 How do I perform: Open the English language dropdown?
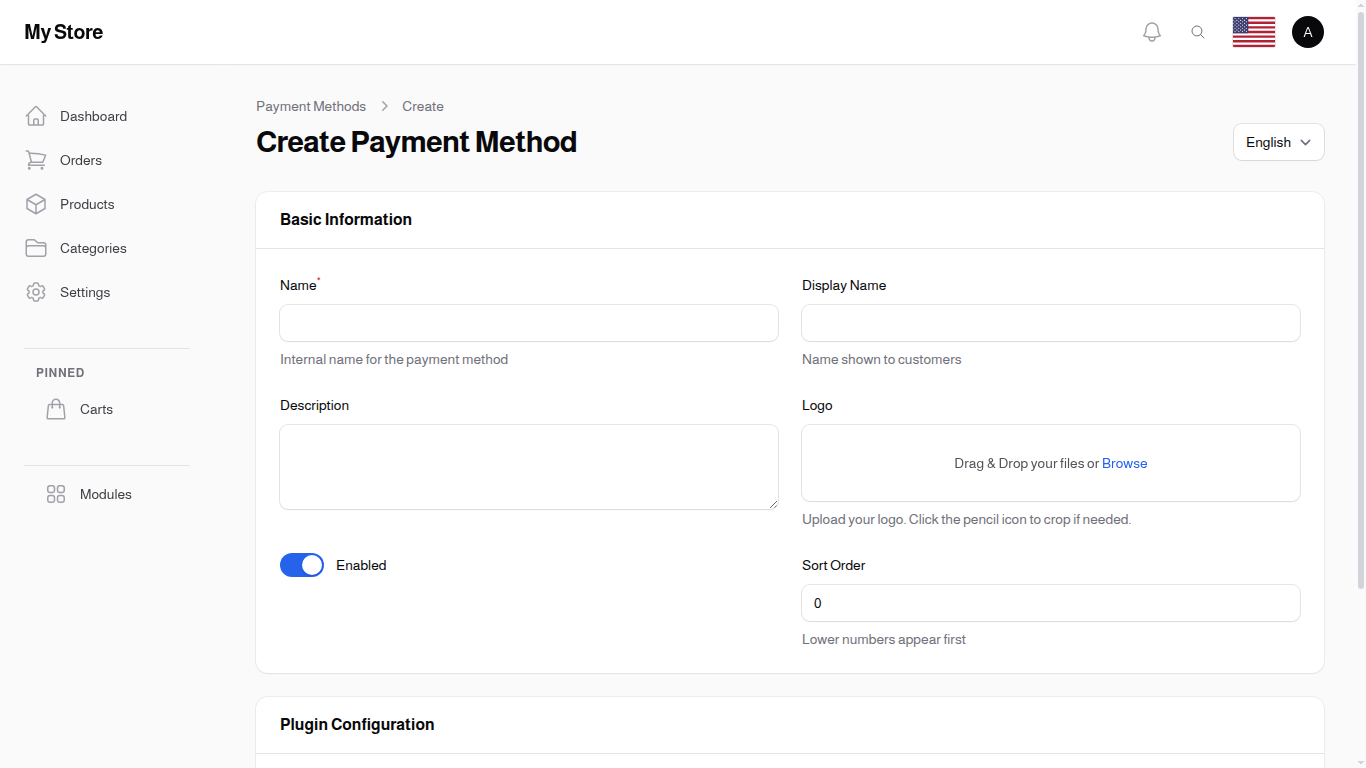pos(1278,142)
